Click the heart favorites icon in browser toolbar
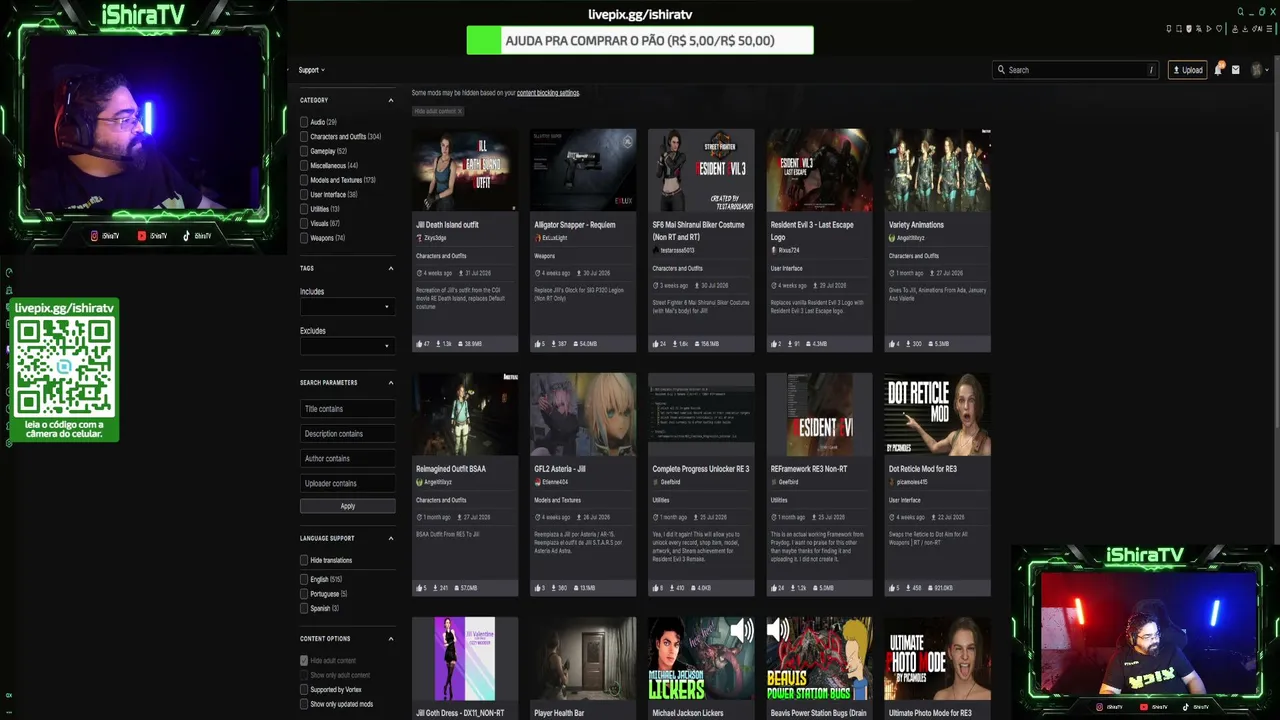 (x=1219, y=29)
